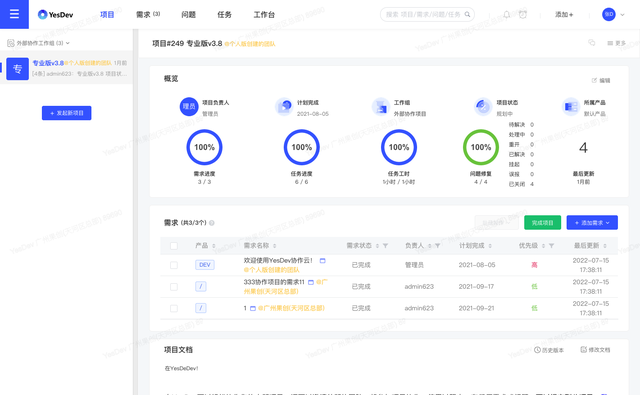Click the 负责人 filter funnel icon
The height and width of the screenshot is (395, 640).
pyautogui.click(x=438, y=246)
